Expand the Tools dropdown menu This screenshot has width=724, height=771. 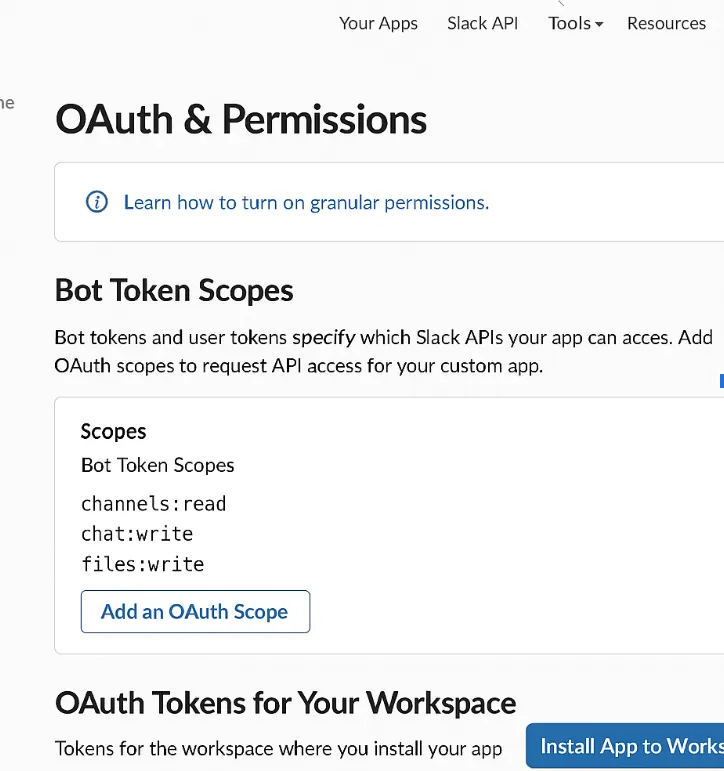pos(575,23)
